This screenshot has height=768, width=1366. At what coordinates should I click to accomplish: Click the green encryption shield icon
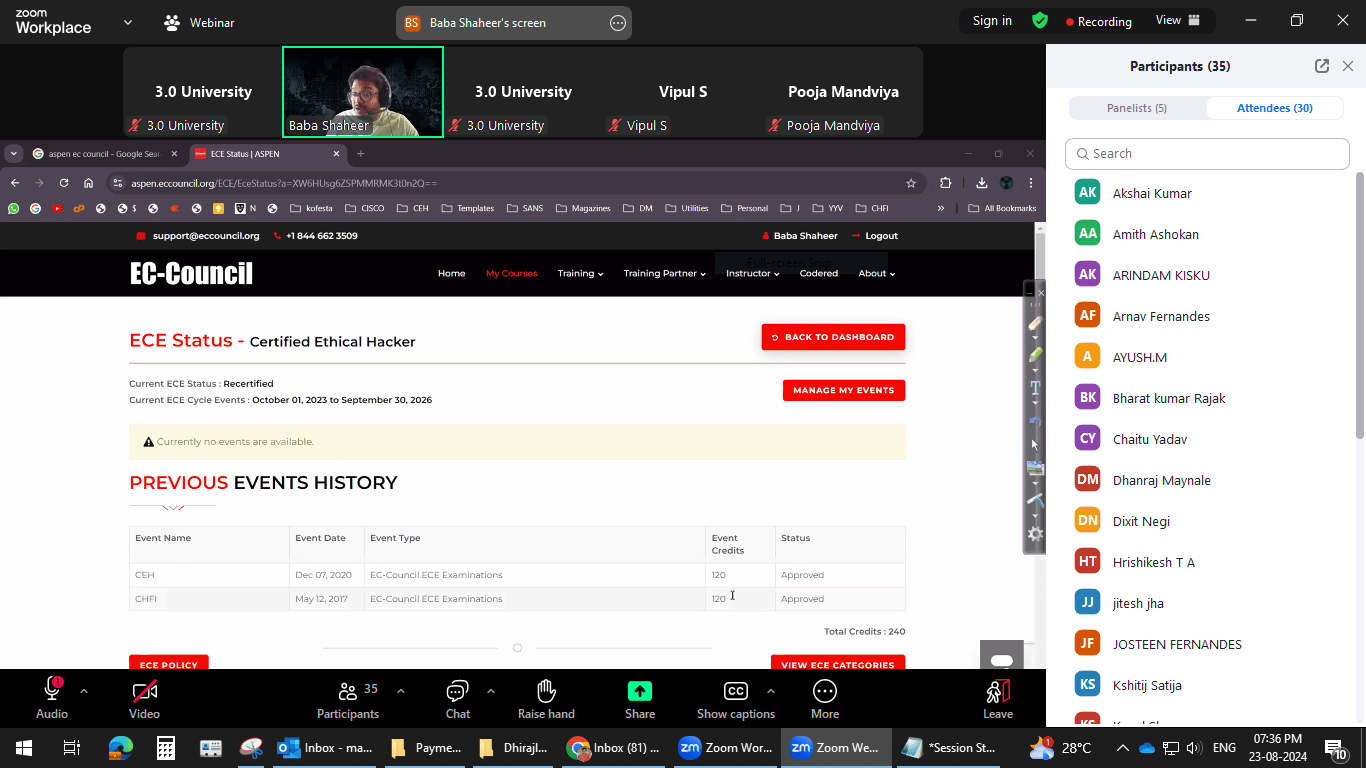pyautogui.click(x=1040, y=20)
